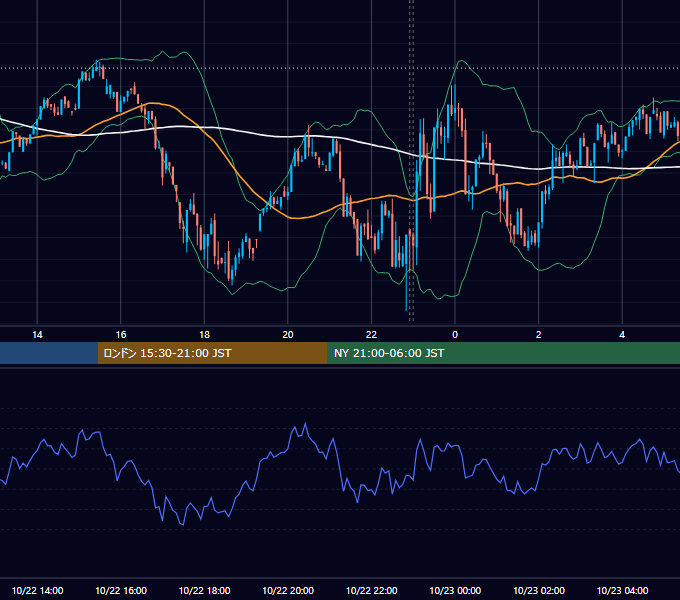The height and width of the screenshot is (600, 680).
Task: Click the blue session band before London
Action: pyautogui.click(x=49, y=353)
